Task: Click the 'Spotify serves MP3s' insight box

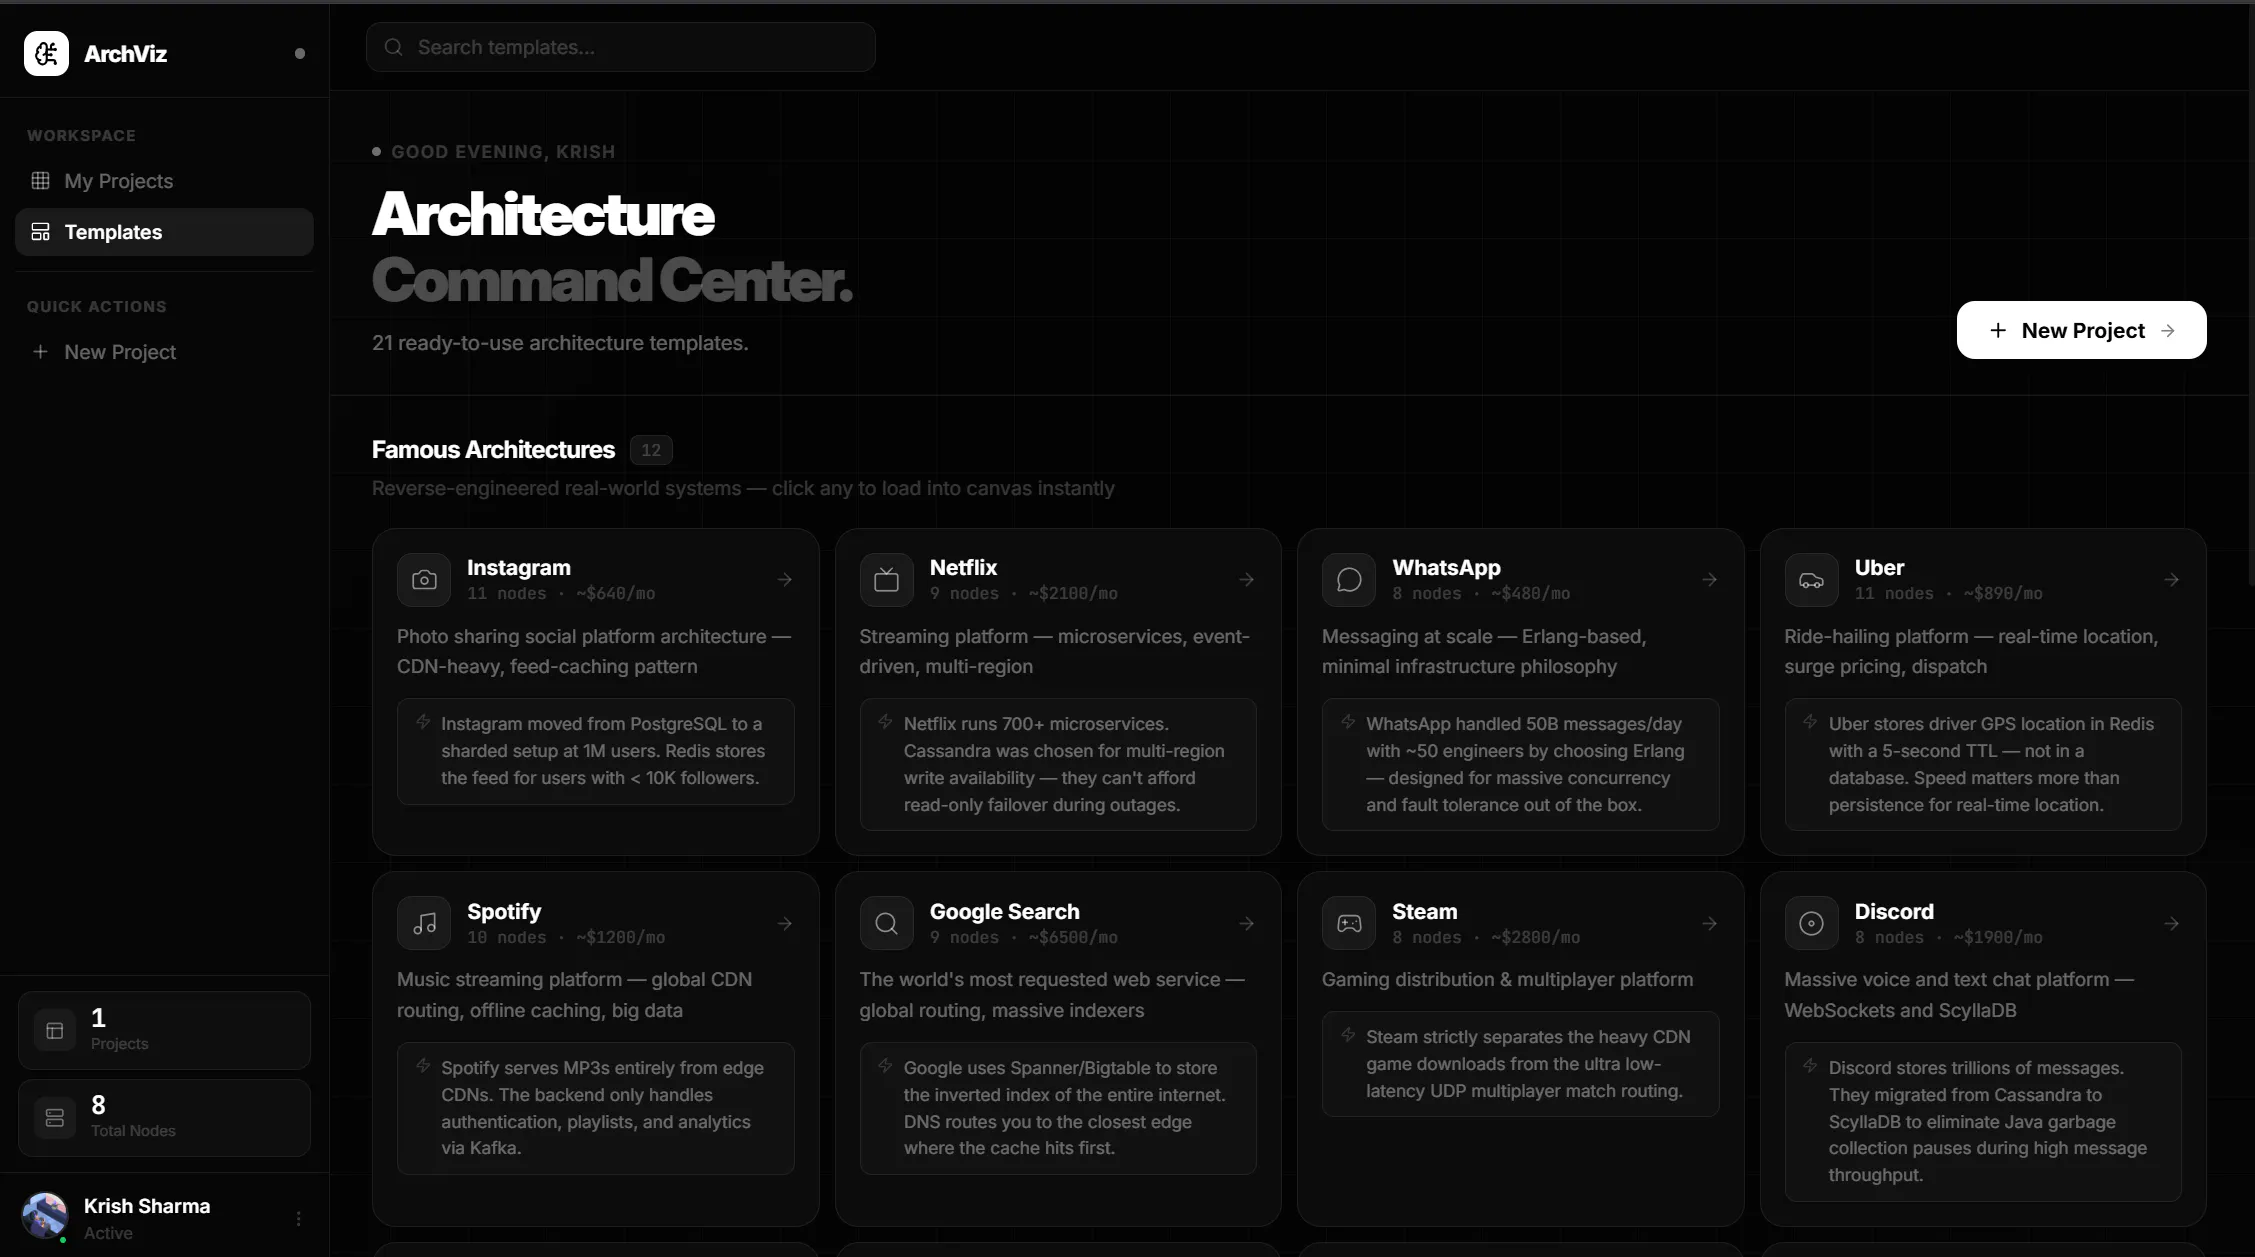Action: (x=596, y=1108)
